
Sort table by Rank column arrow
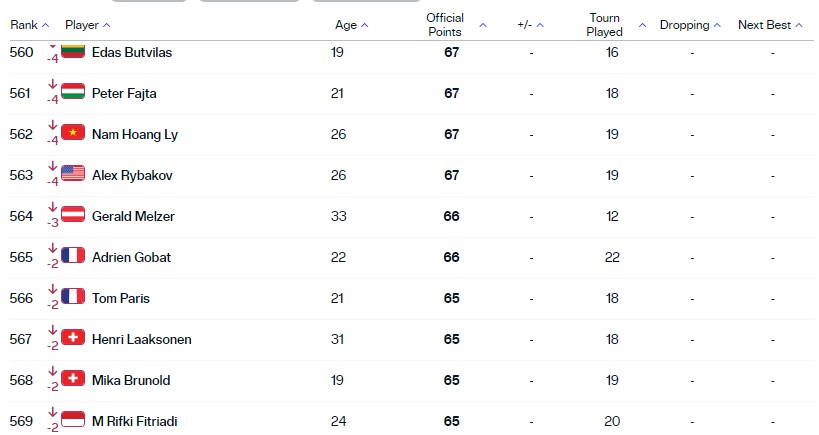click(45, 25)
